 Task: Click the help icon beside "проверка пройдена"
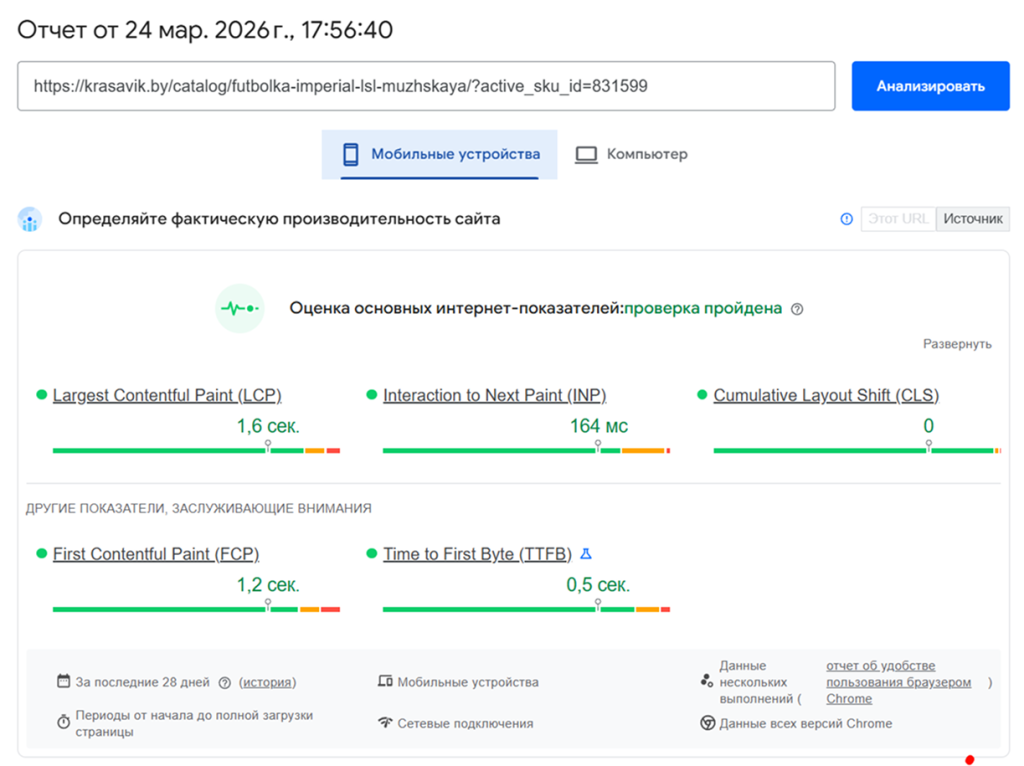point(796,309)
